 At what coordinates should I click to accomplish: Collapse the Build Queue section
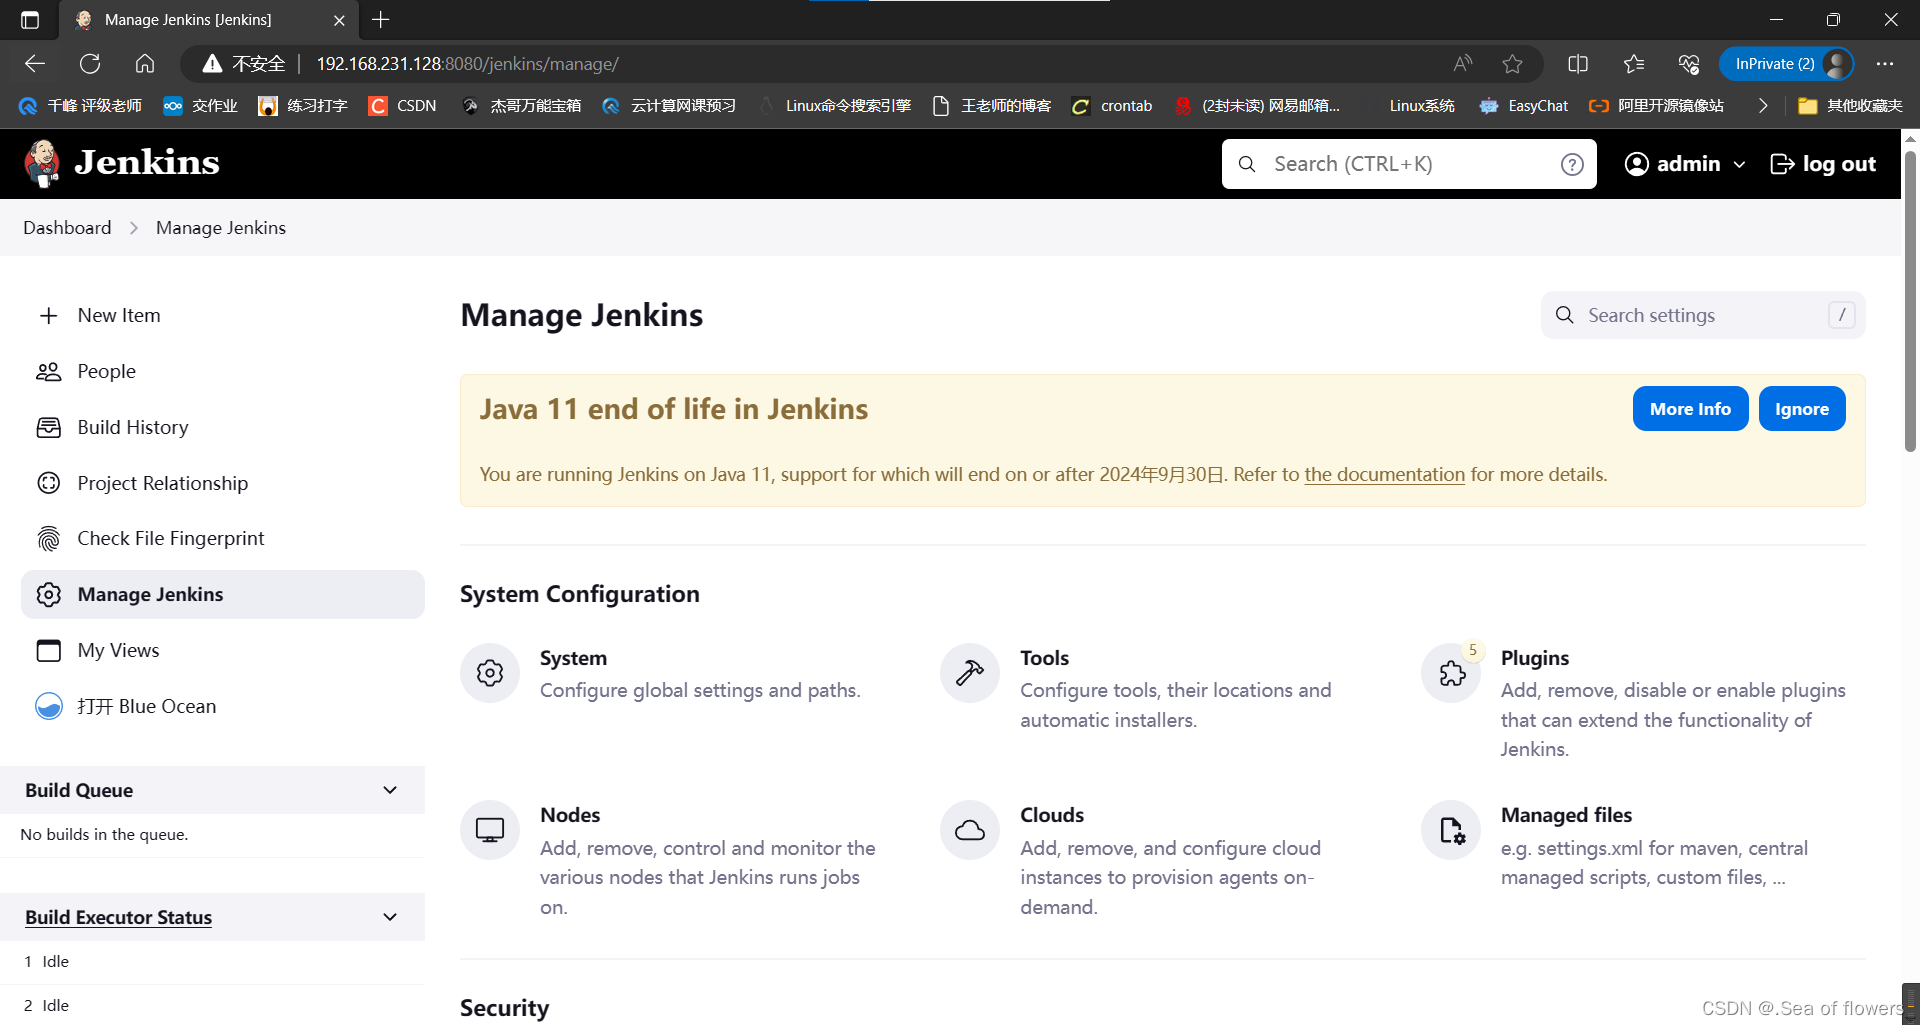[x=390, y=790]
